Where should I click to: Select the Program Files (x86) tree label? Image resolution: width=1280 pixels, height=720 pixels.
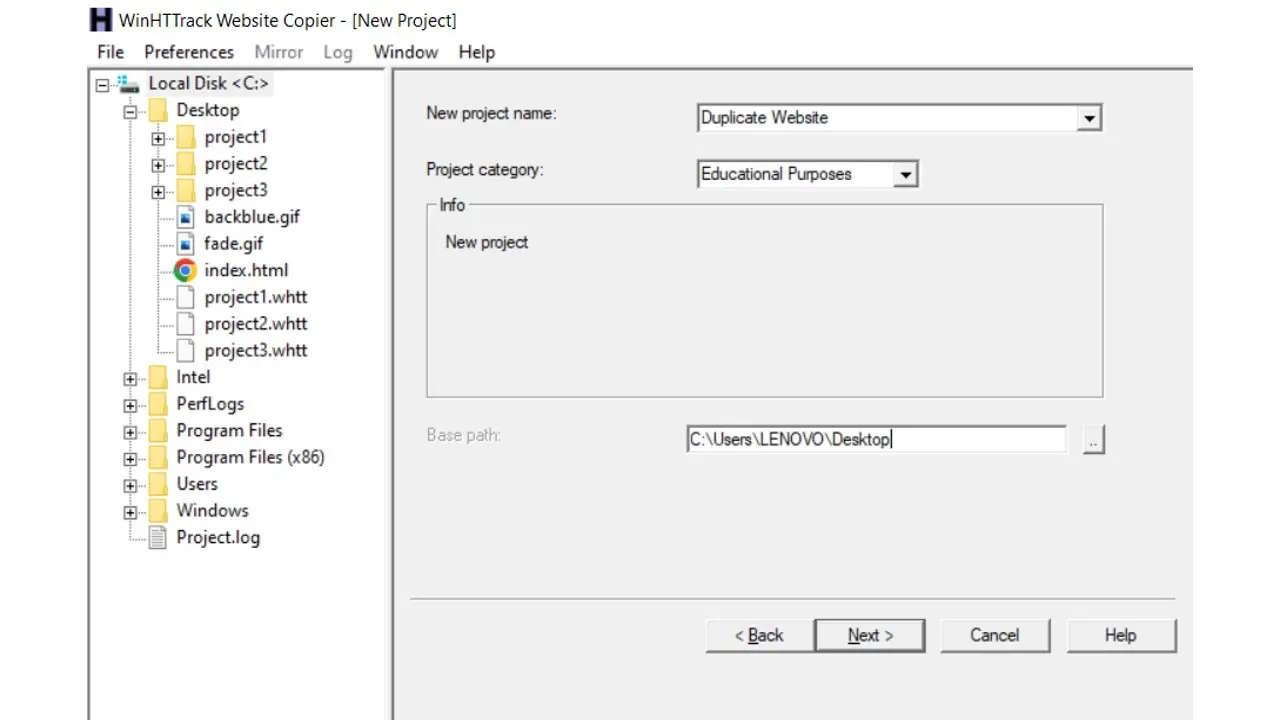(x=250, y=457)
